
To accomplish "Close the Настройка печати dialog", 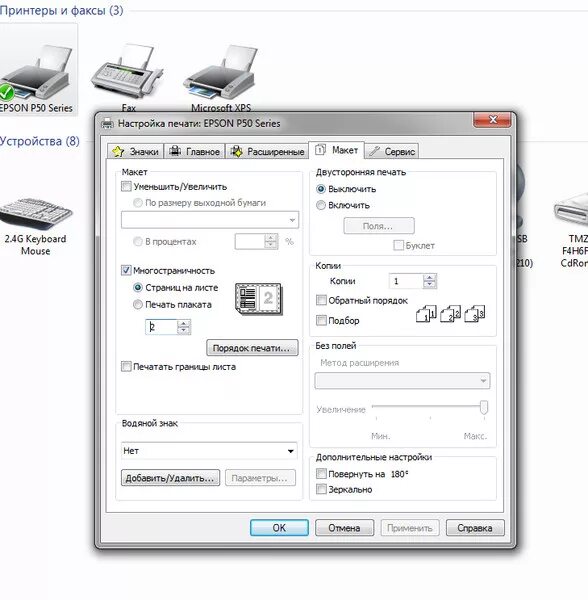I will [492, 120].
